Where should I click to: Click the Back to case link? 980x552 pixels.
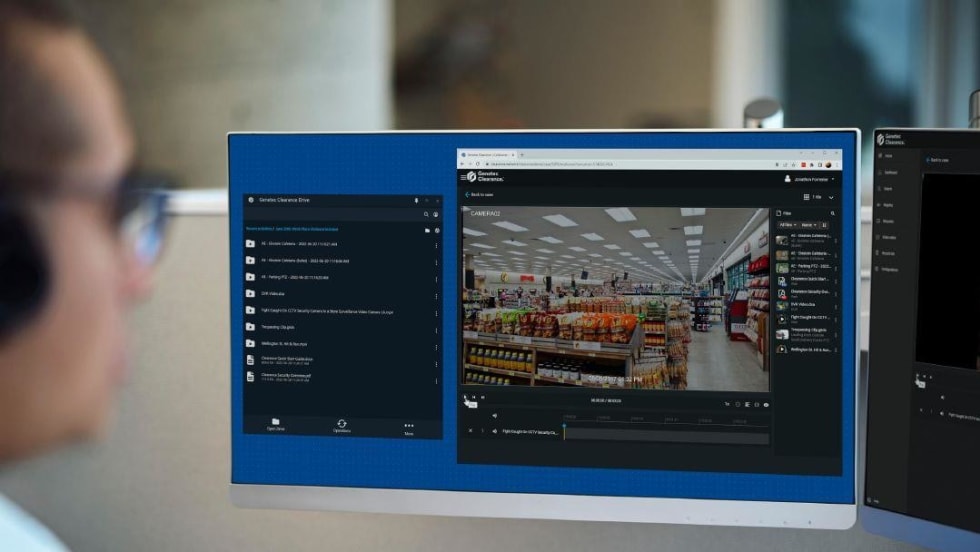(484, 195)
